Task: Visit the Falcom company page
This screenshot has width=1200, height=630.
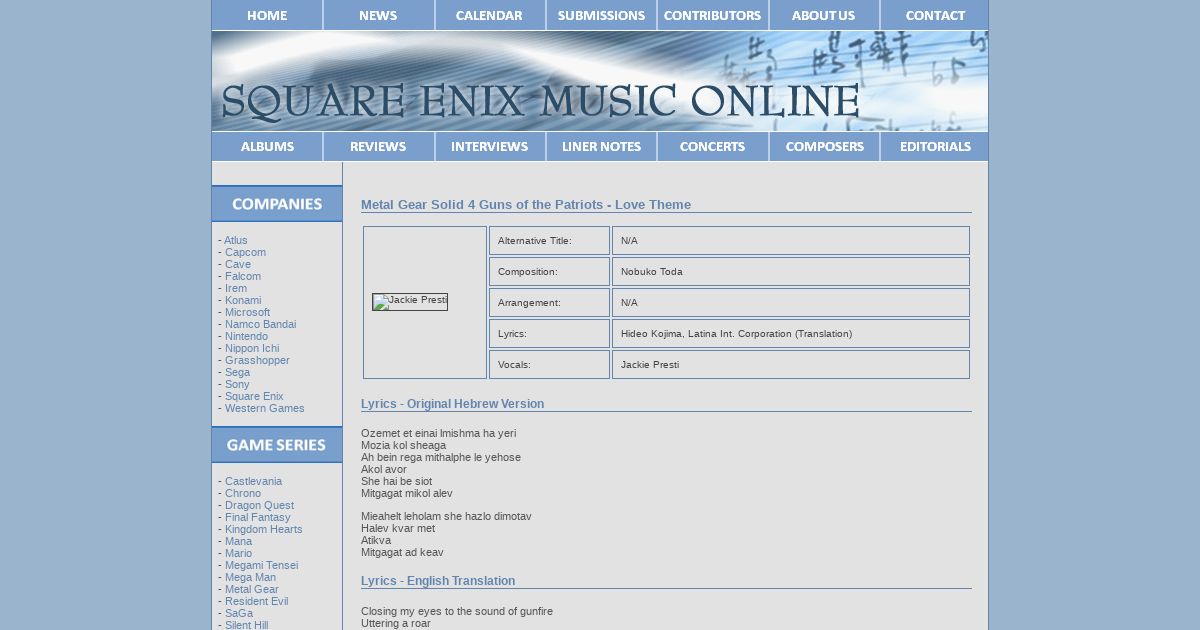Action: click(243, 276)
